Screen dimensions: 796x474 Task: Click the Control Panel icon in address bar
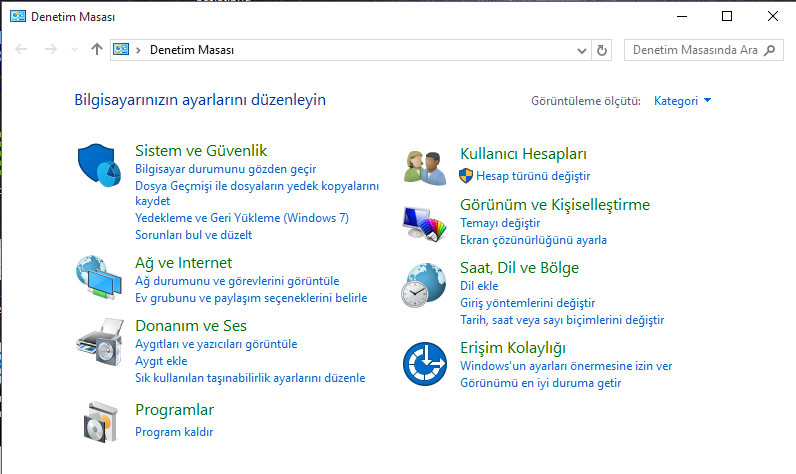[121, 49]
